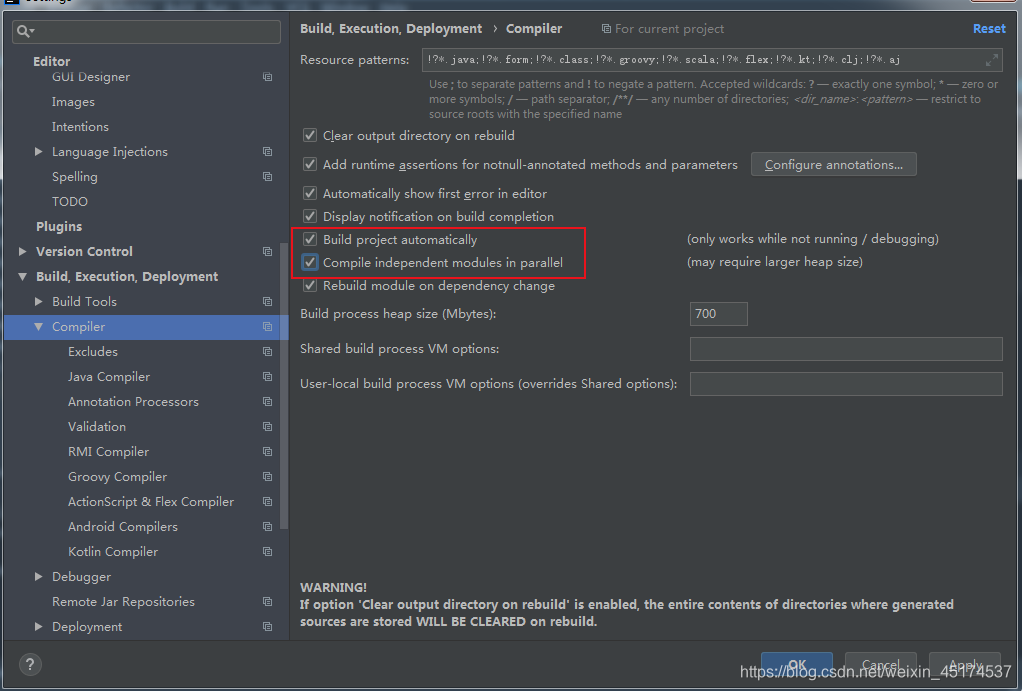Select Remote Jar Repositories in the tree
The height and width of the screenshot is (691, 1022).
pos(123,602)
